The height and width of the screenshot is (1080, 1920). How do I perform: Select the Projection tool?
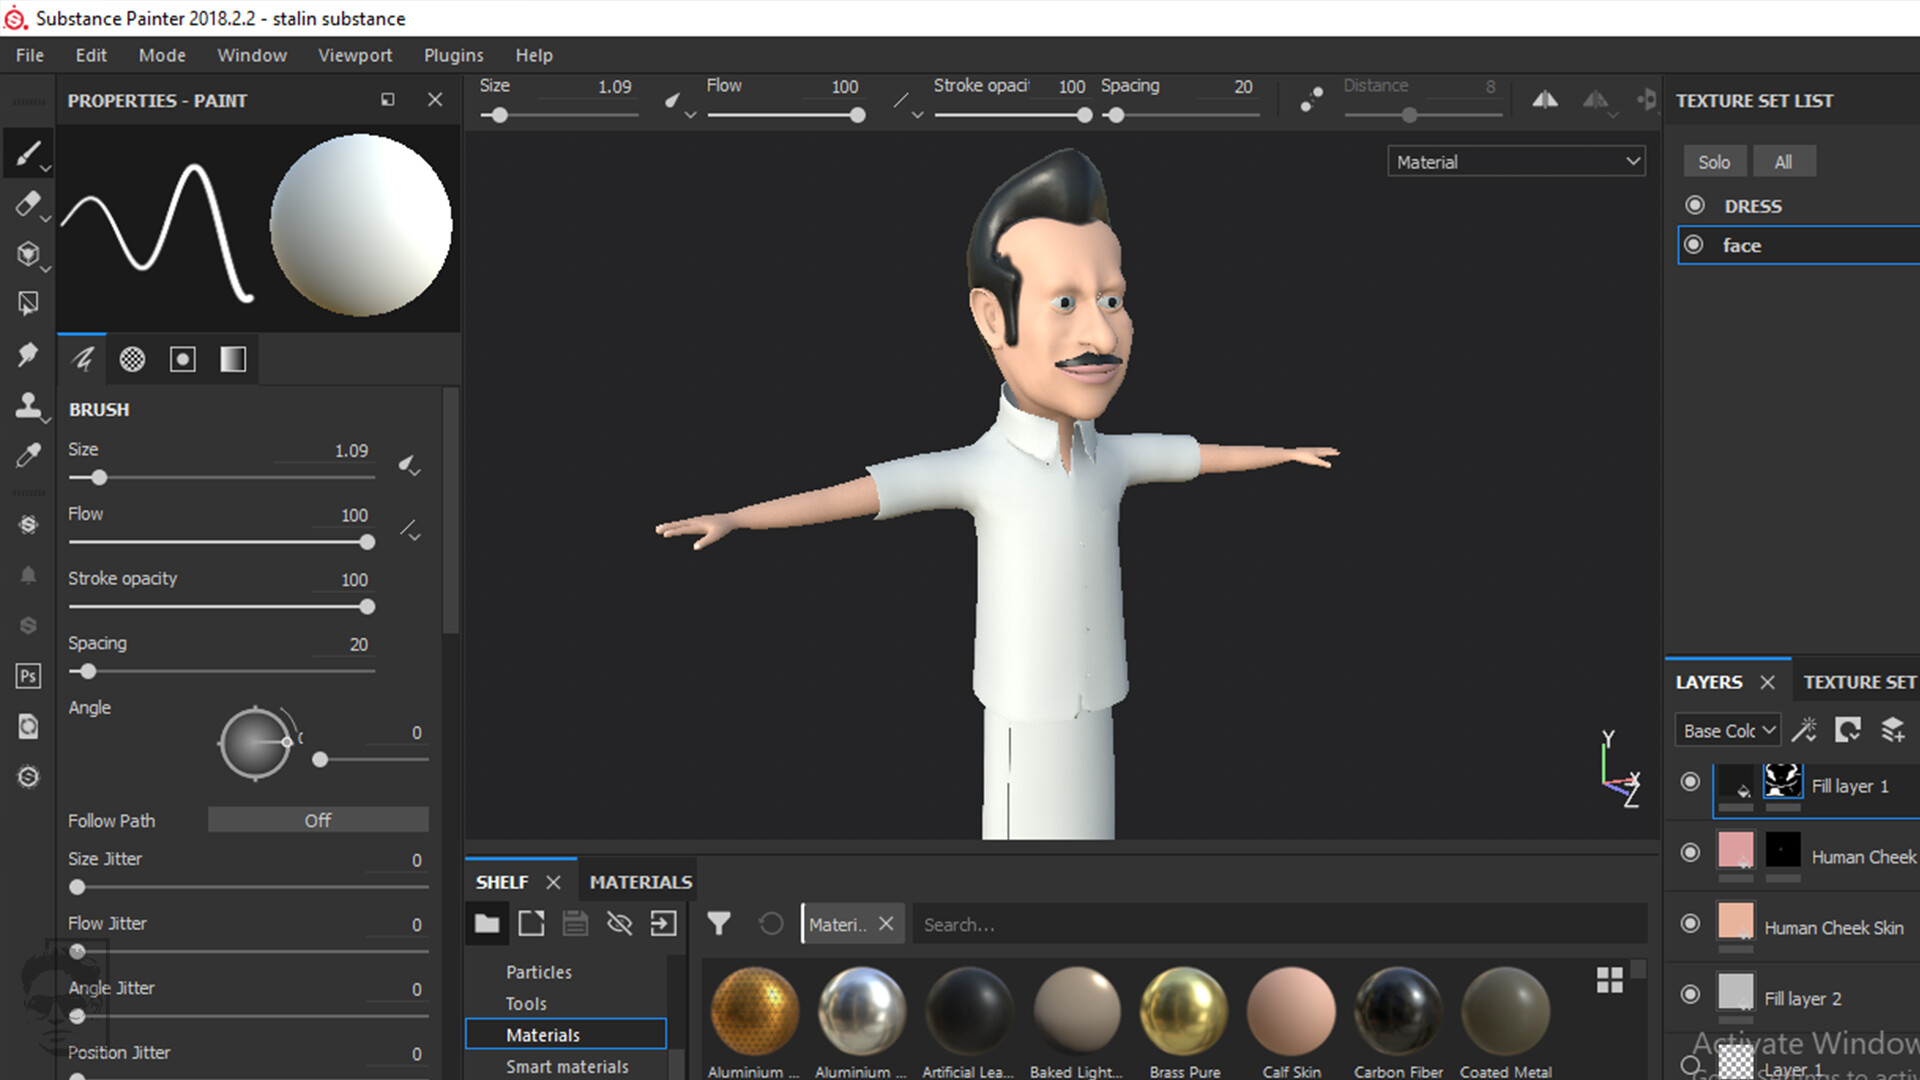[28, 253]
